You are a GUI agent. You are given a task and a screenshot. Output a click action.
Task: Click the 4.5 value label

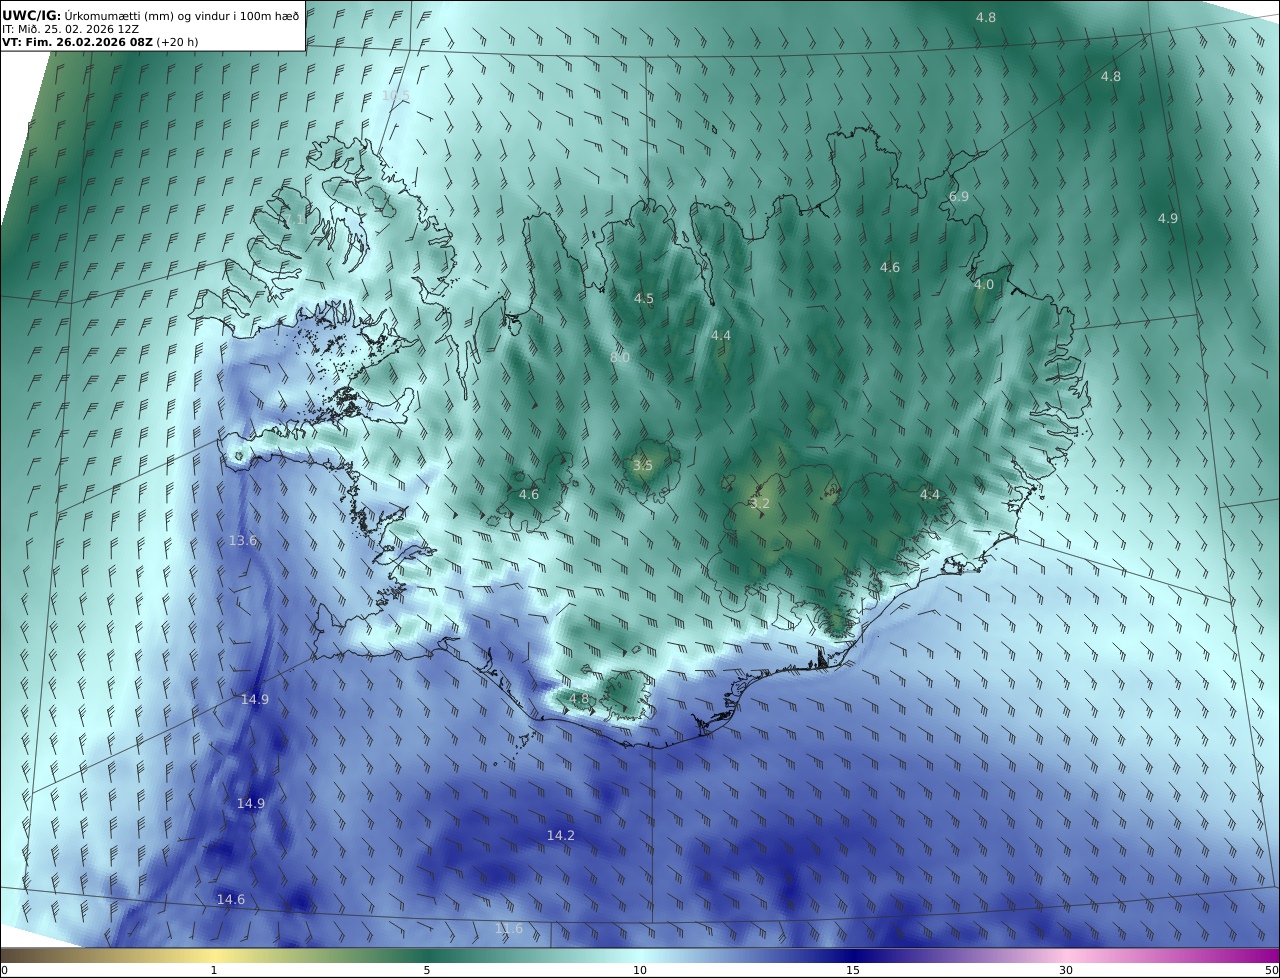[644, 298]
